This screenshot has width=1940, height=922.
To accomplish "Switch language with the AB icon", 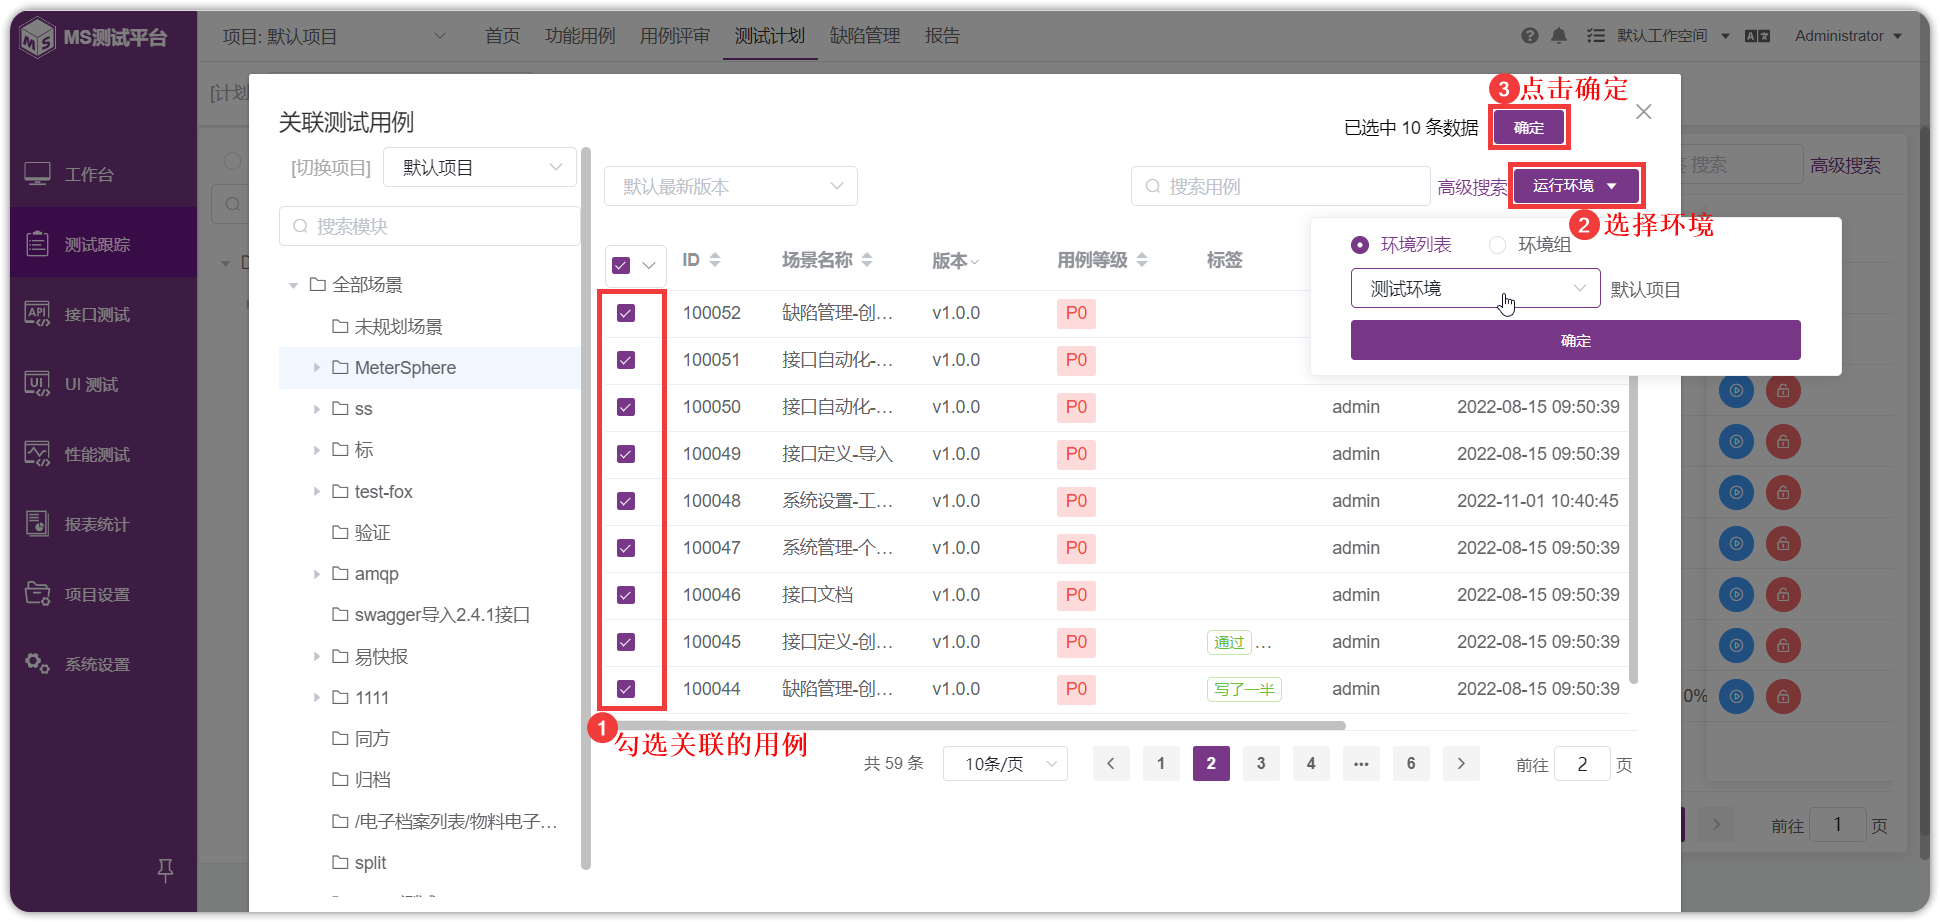I will [1757, 36].
